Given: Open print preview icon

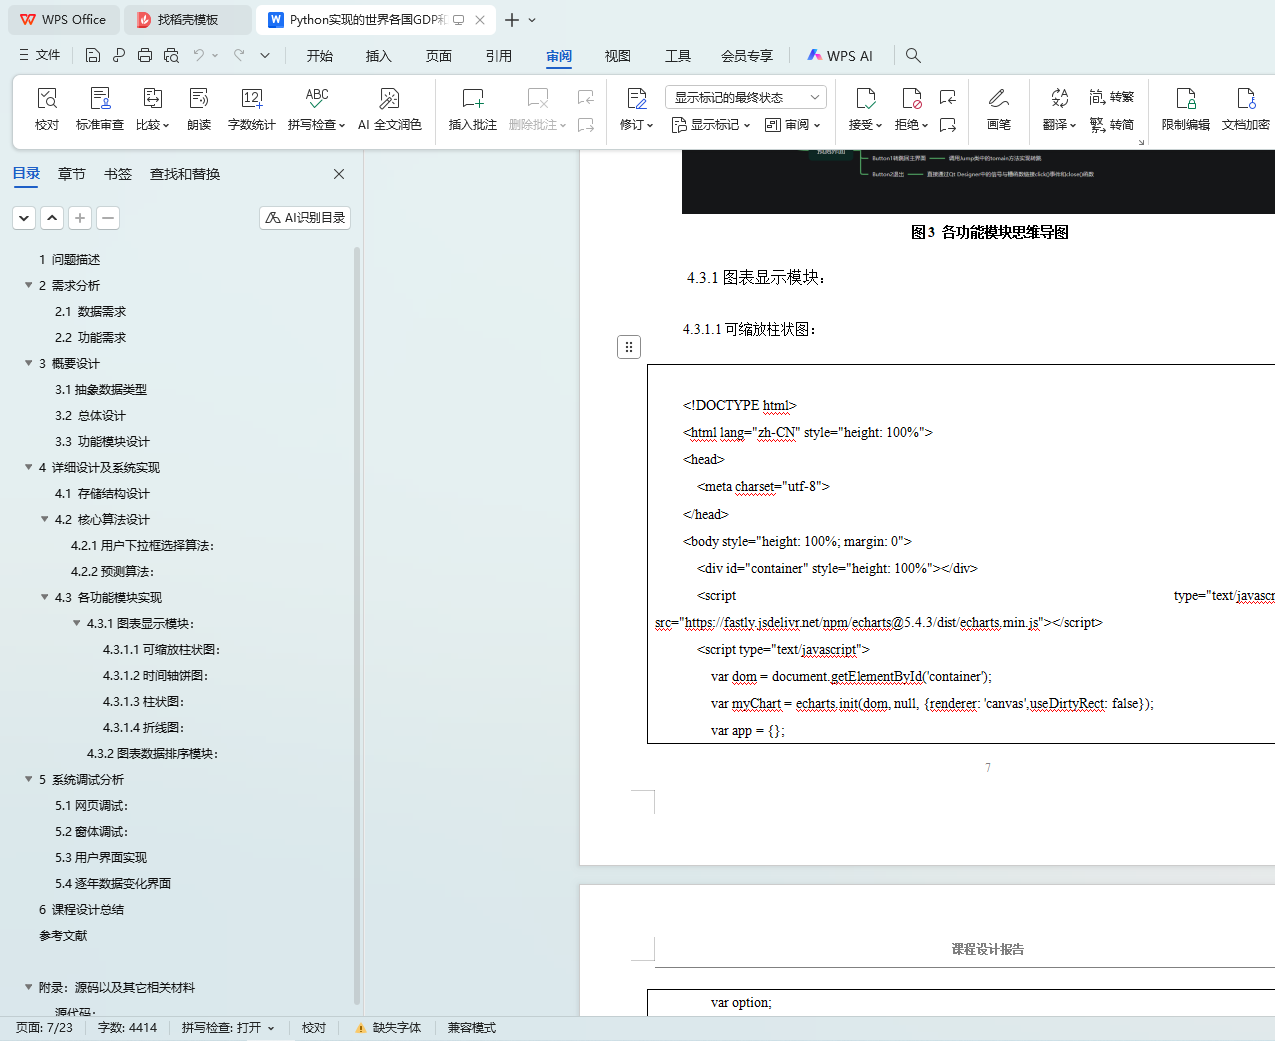Looking at the screenshot, I should point(171,55).
